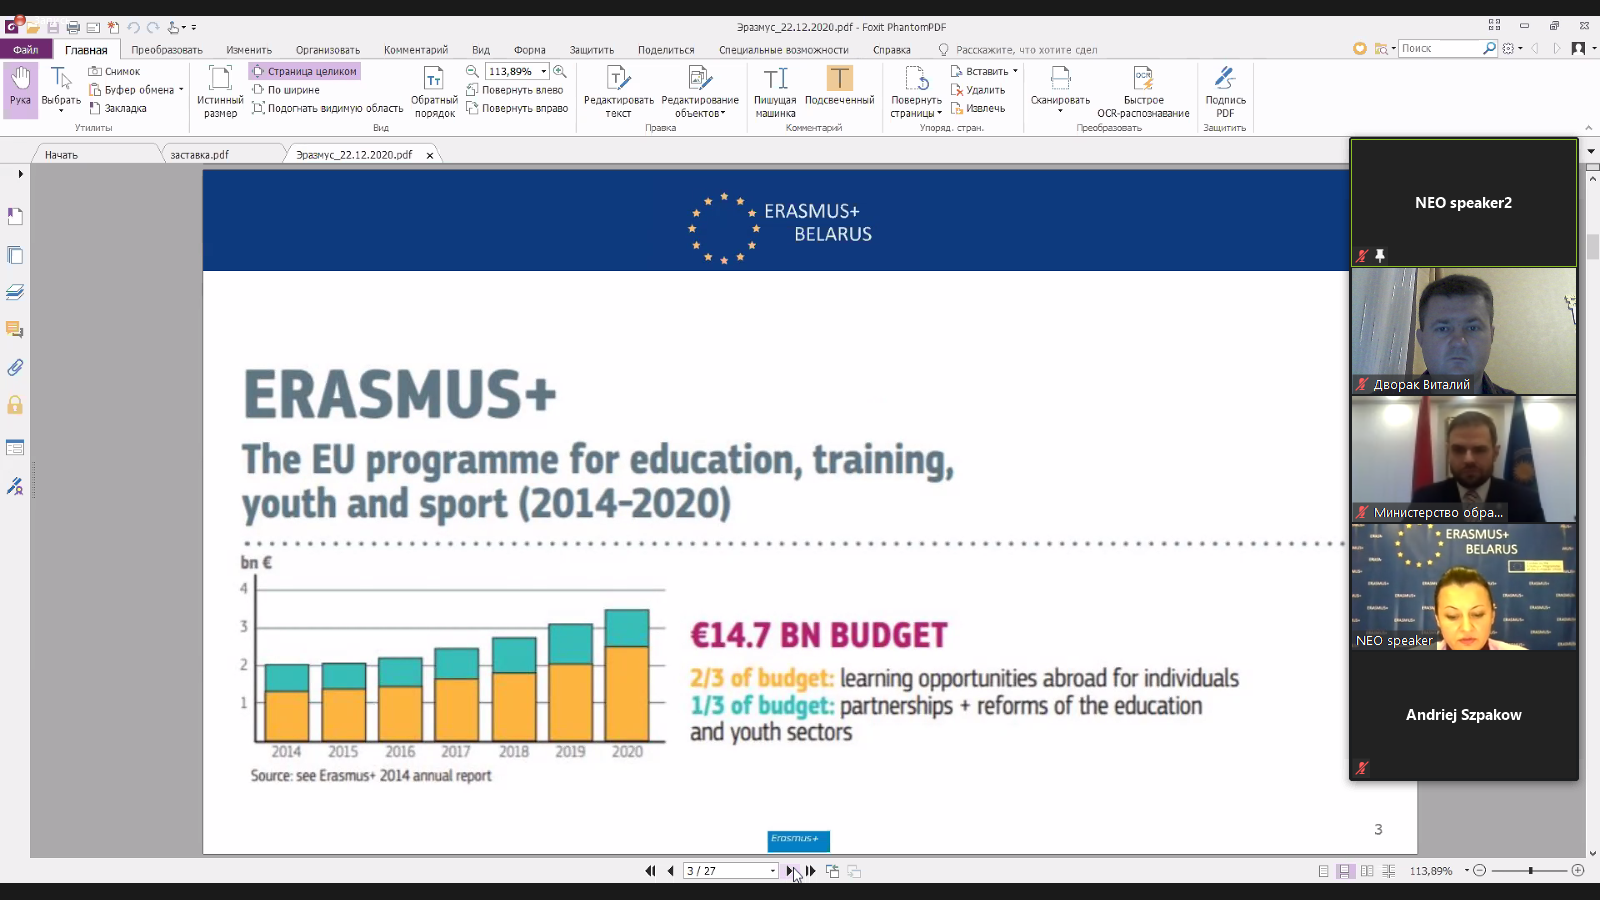The height and width of the screenshot is (900, 1600).
Task: Switch to facing pages view mode
Action: [1367, 871]
